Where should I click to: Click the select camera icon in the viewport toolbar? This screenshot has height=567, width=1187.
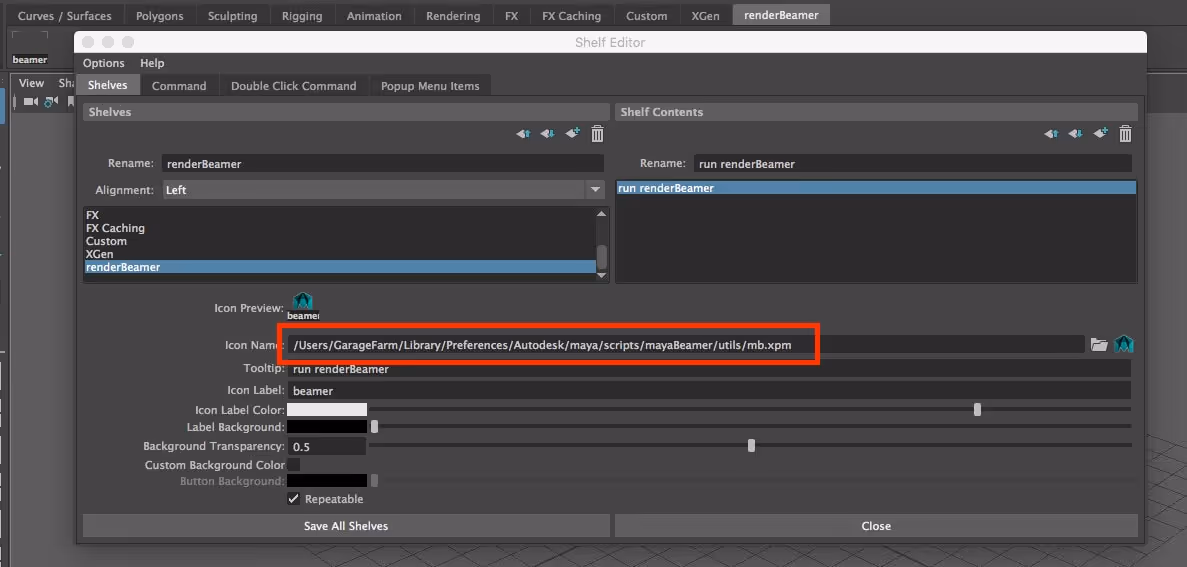[x=31, y=101]
